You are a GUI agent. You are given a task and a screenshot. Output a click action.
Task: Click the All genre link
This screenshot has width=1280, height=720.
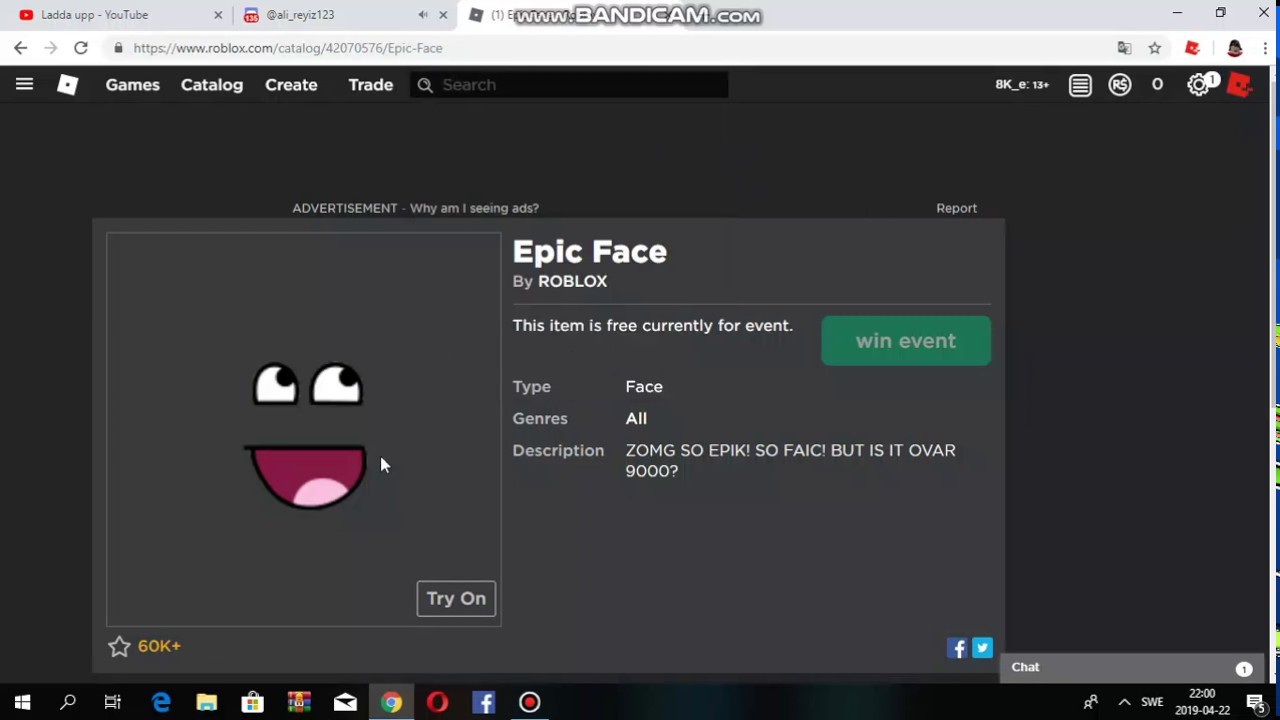[x=636, y=419]
